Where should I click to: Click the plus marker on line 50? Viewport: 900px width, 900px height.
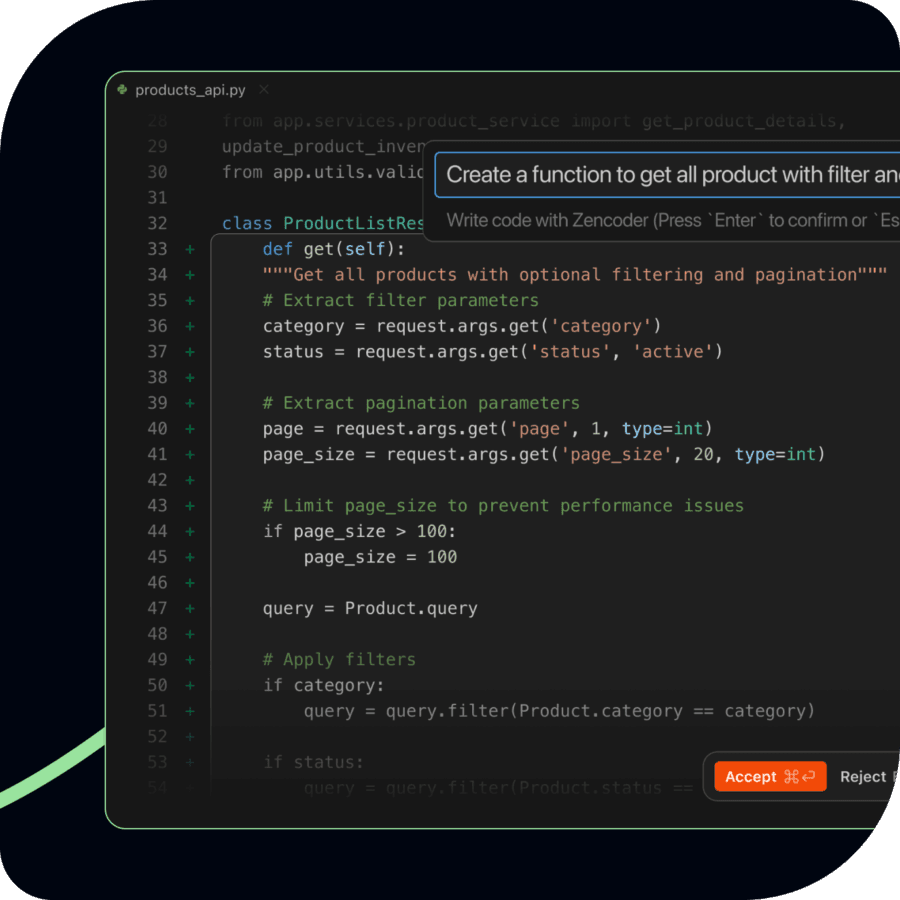pyautogui.click(x=190, y=685)
